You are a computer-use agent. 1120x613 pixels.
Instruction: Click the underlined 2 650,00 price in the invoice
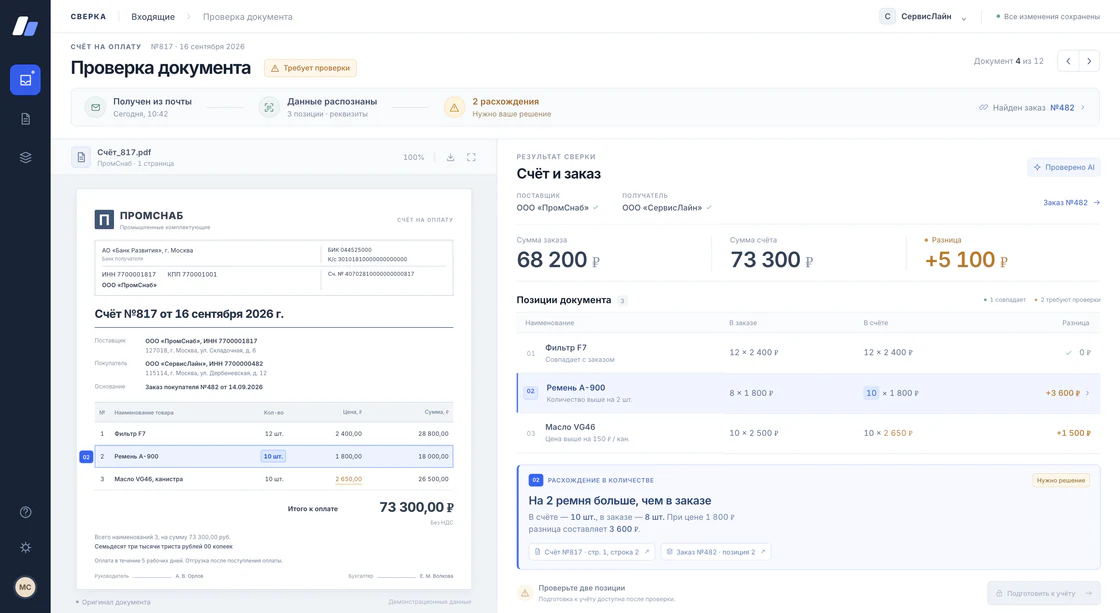coord(349,479)
